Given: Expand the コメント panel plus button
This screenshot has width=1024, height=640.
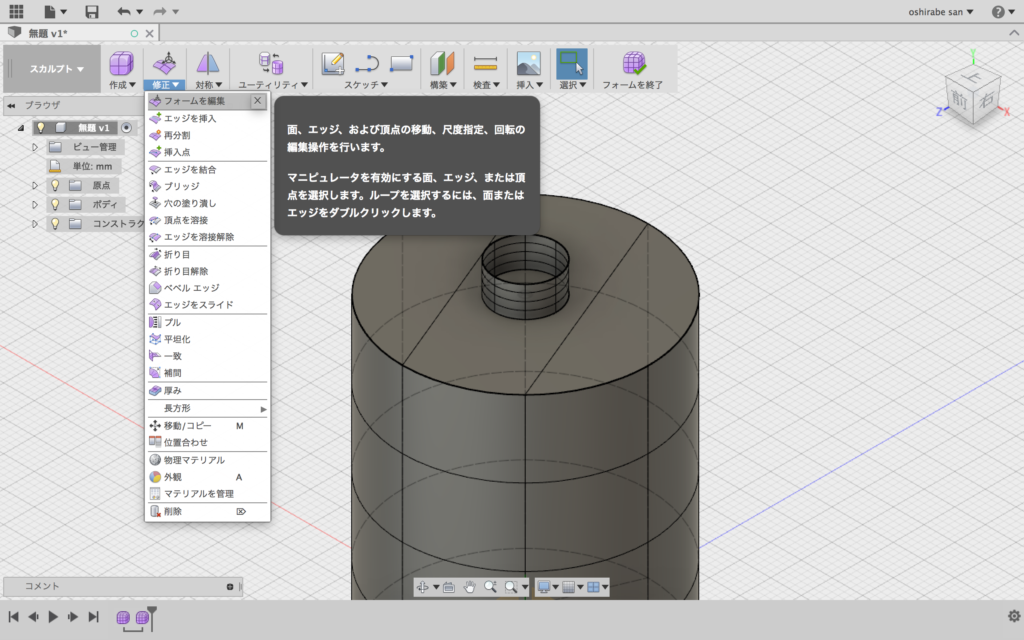Looking at the screenshot, I should coord(230,586).
